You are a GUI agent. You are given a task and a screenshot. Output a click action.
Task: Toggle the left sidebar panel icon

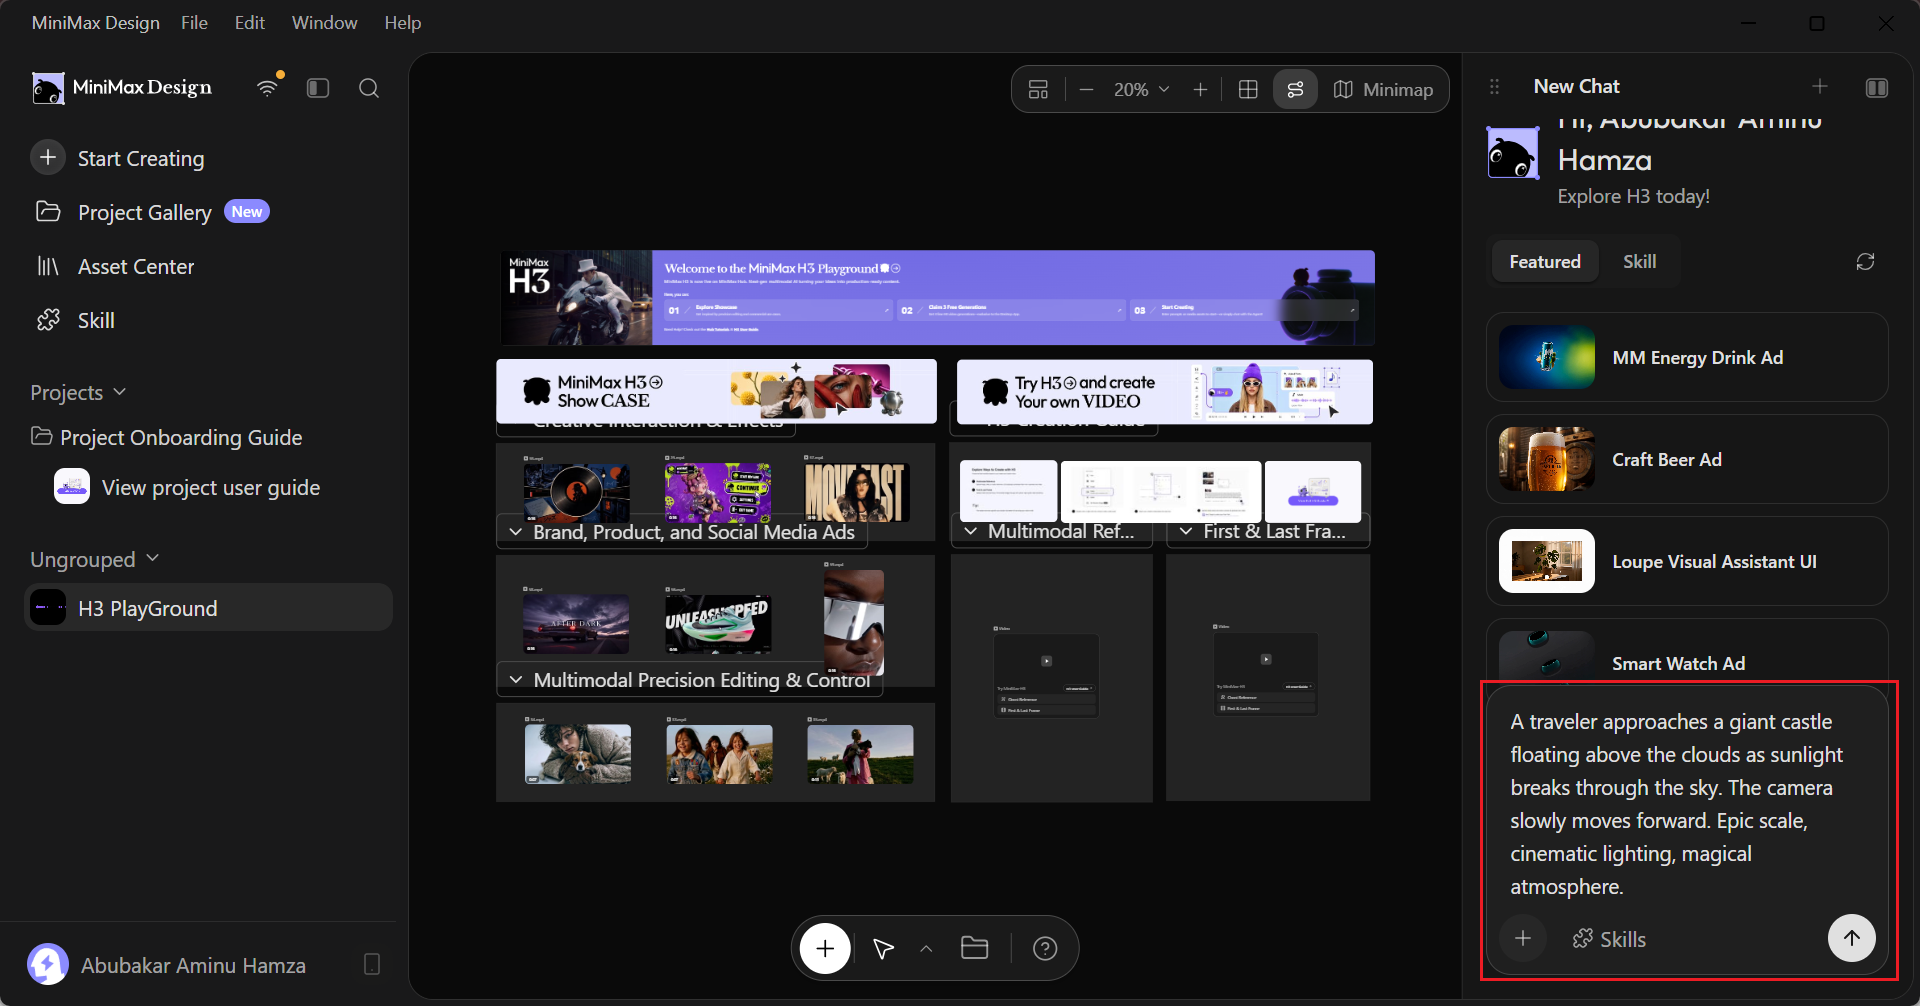(x=318, y=88)
